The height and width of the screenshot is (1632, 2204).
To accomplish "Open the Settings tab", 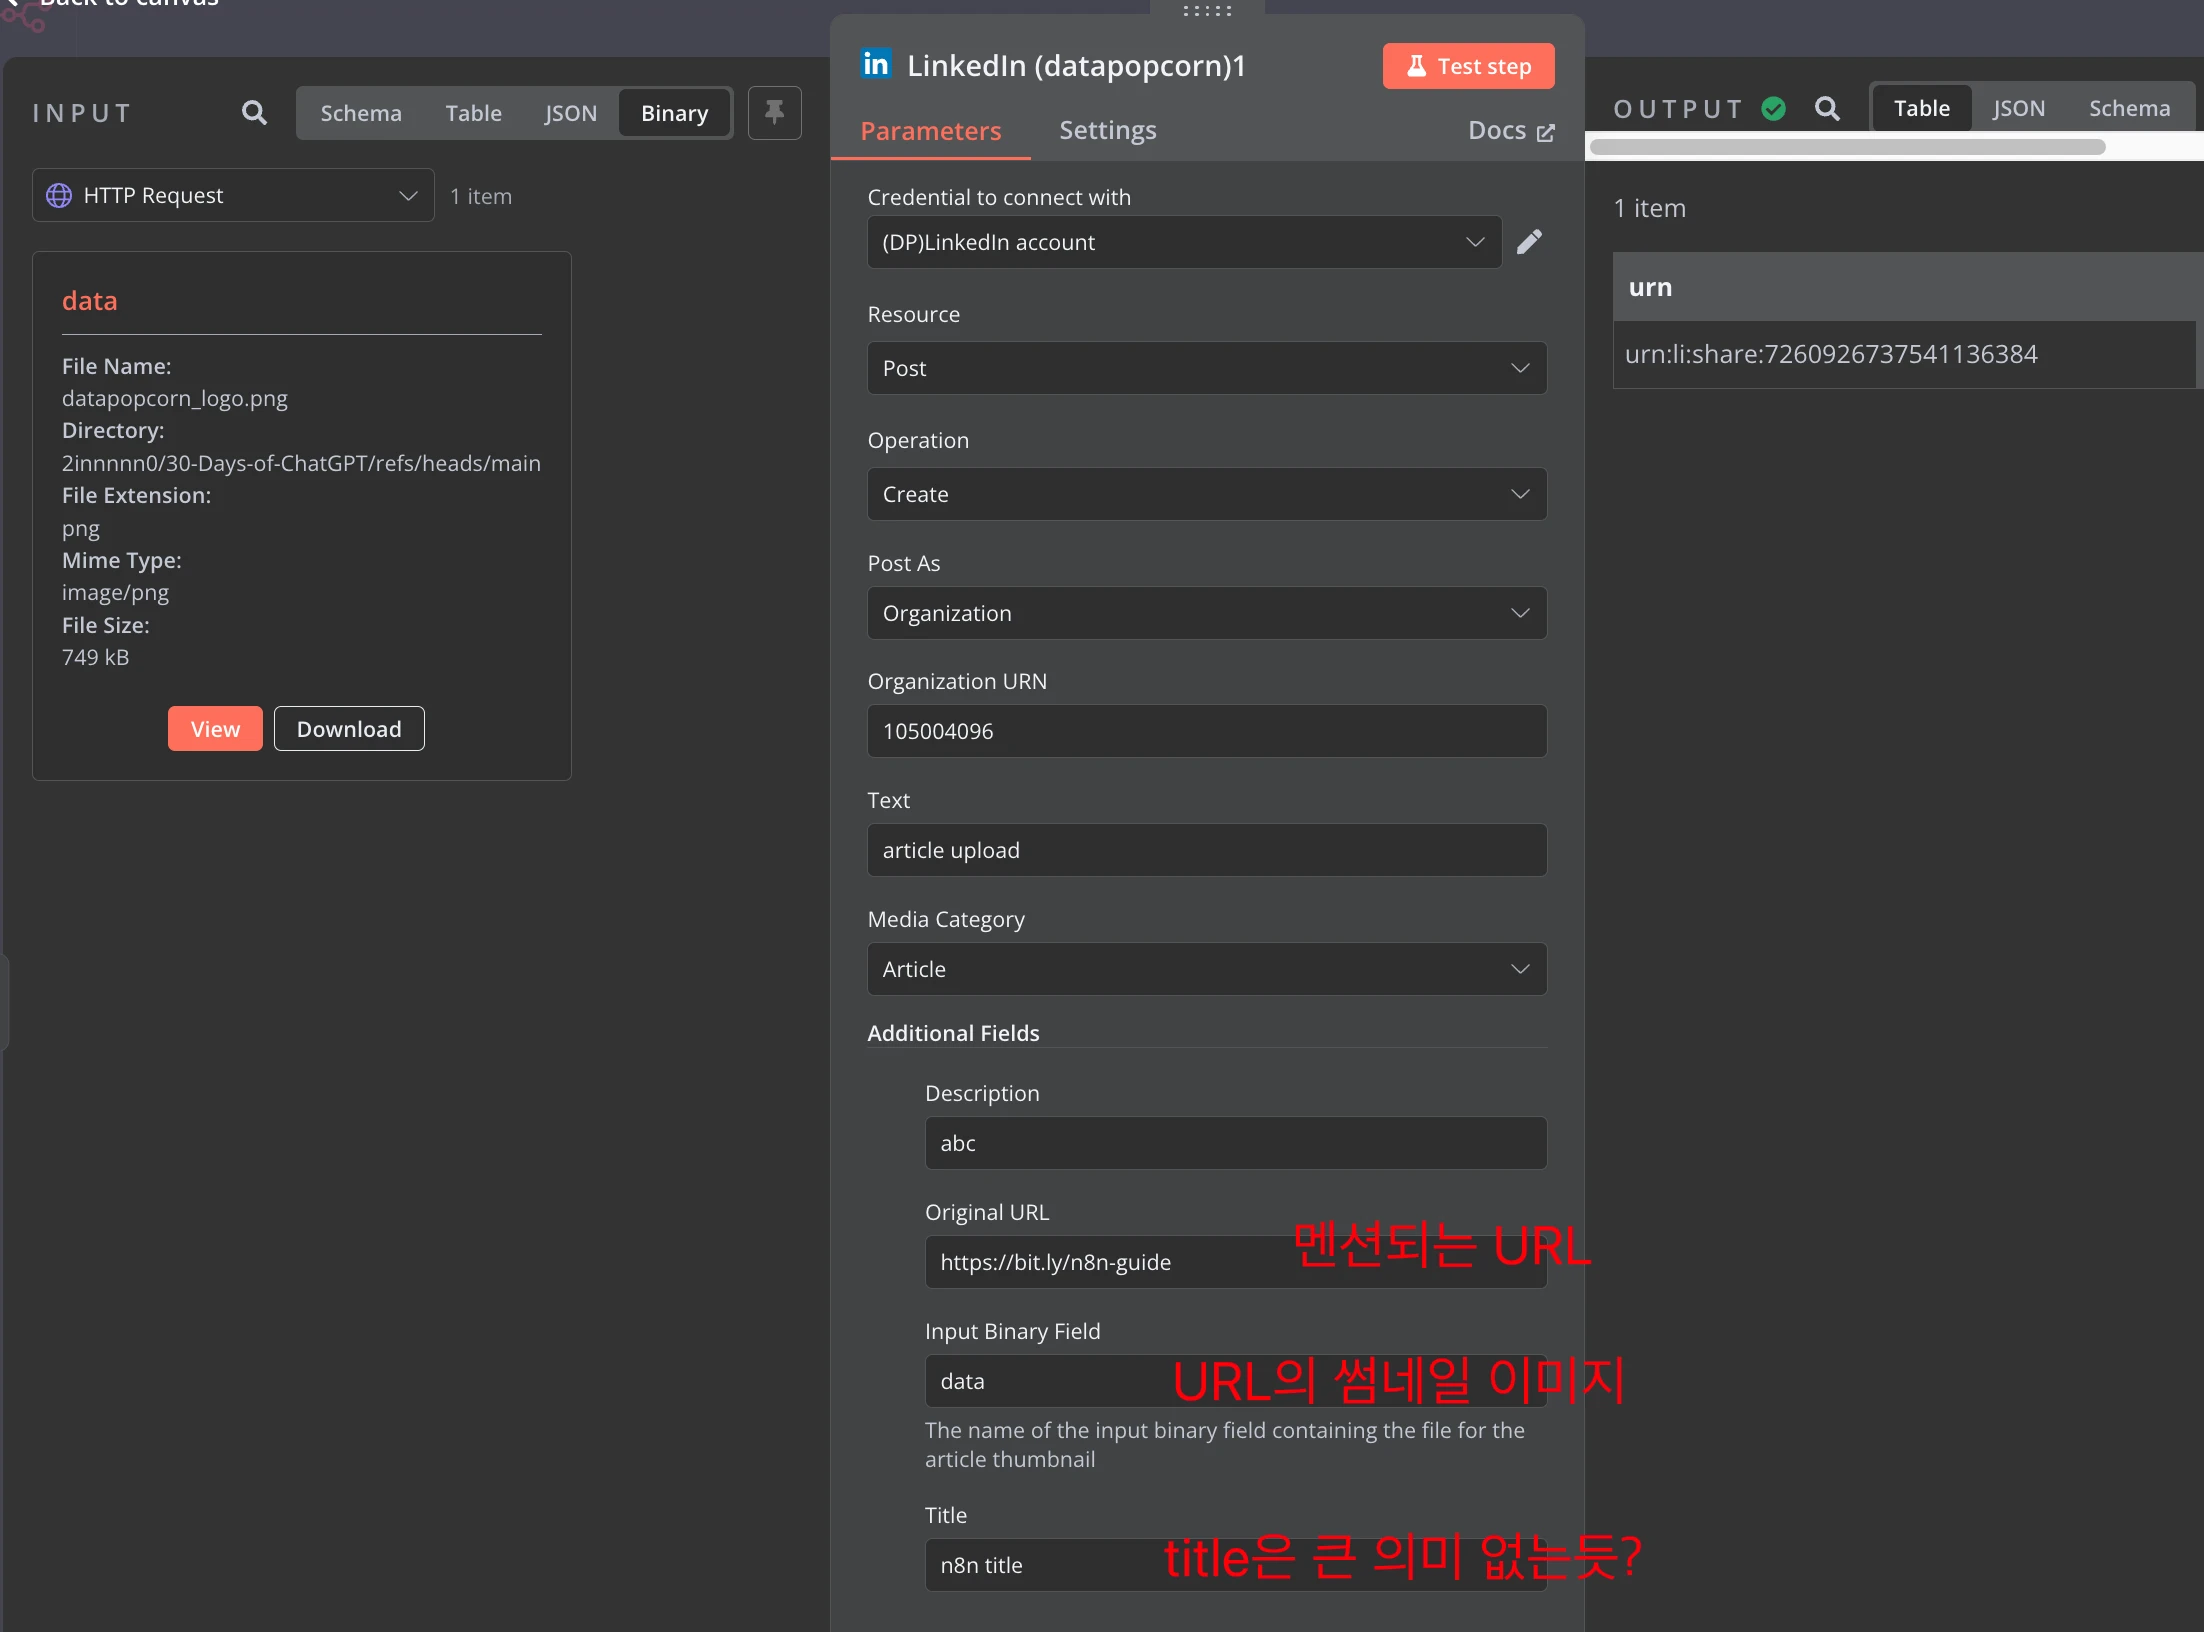I will click(x=1107, y=130).
